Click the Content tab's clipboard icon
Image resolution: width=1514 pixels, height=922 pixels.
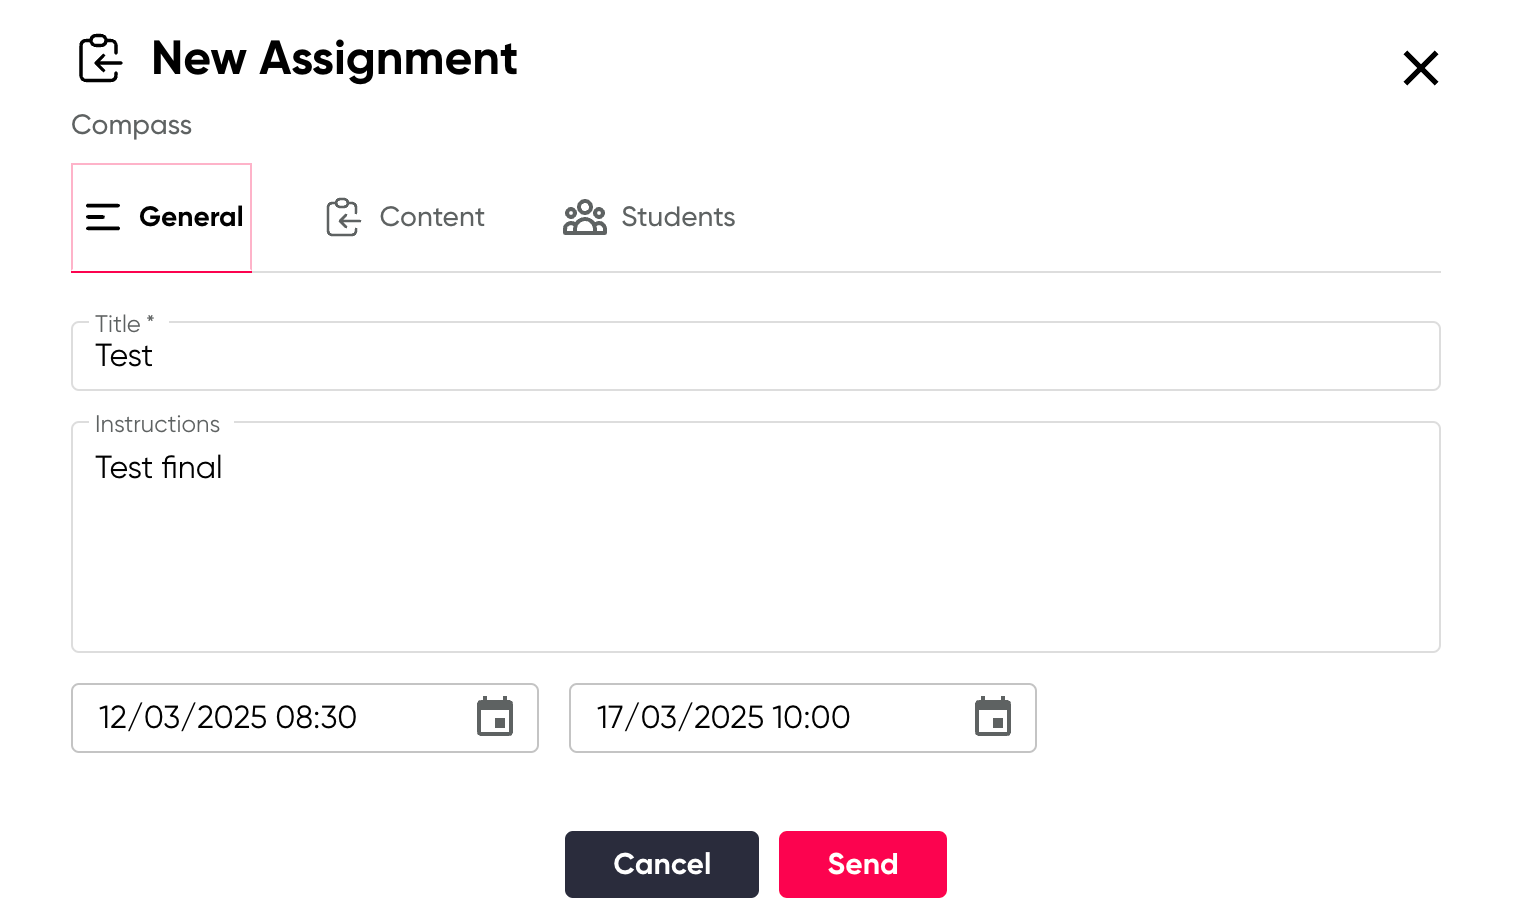343,217
